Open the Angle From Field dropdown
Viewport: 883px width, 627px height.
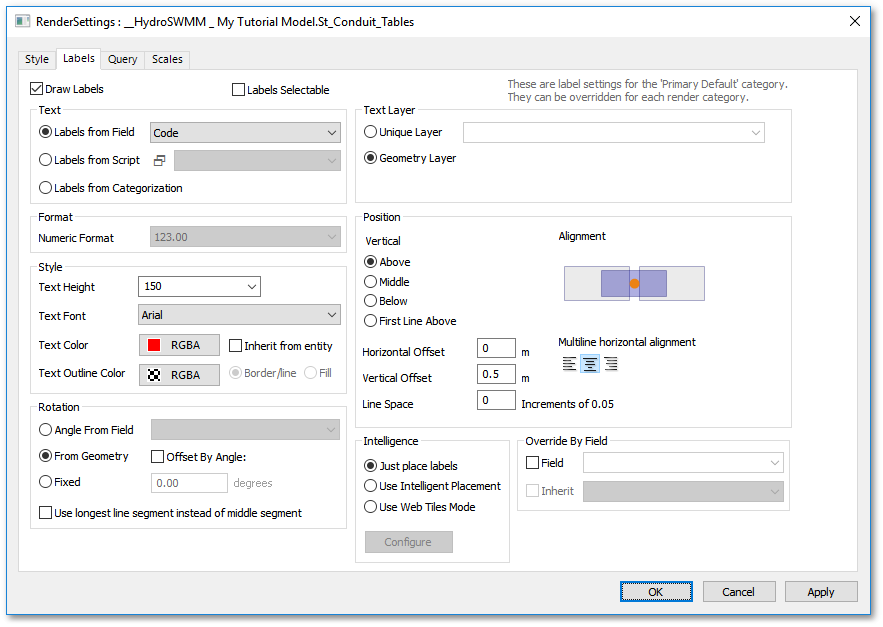point(245,430)
